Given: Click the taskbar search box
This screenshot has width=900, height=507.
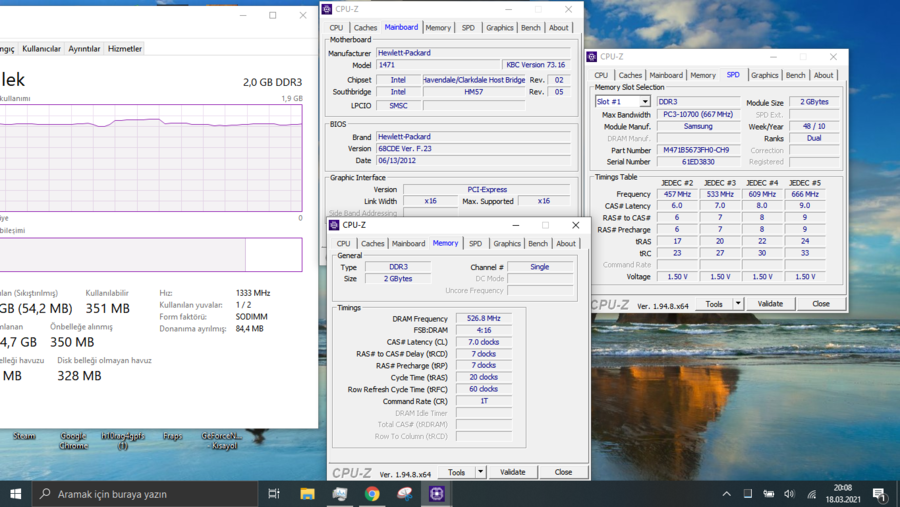Looking at the screenshot, I should click(x=144, y=494).
